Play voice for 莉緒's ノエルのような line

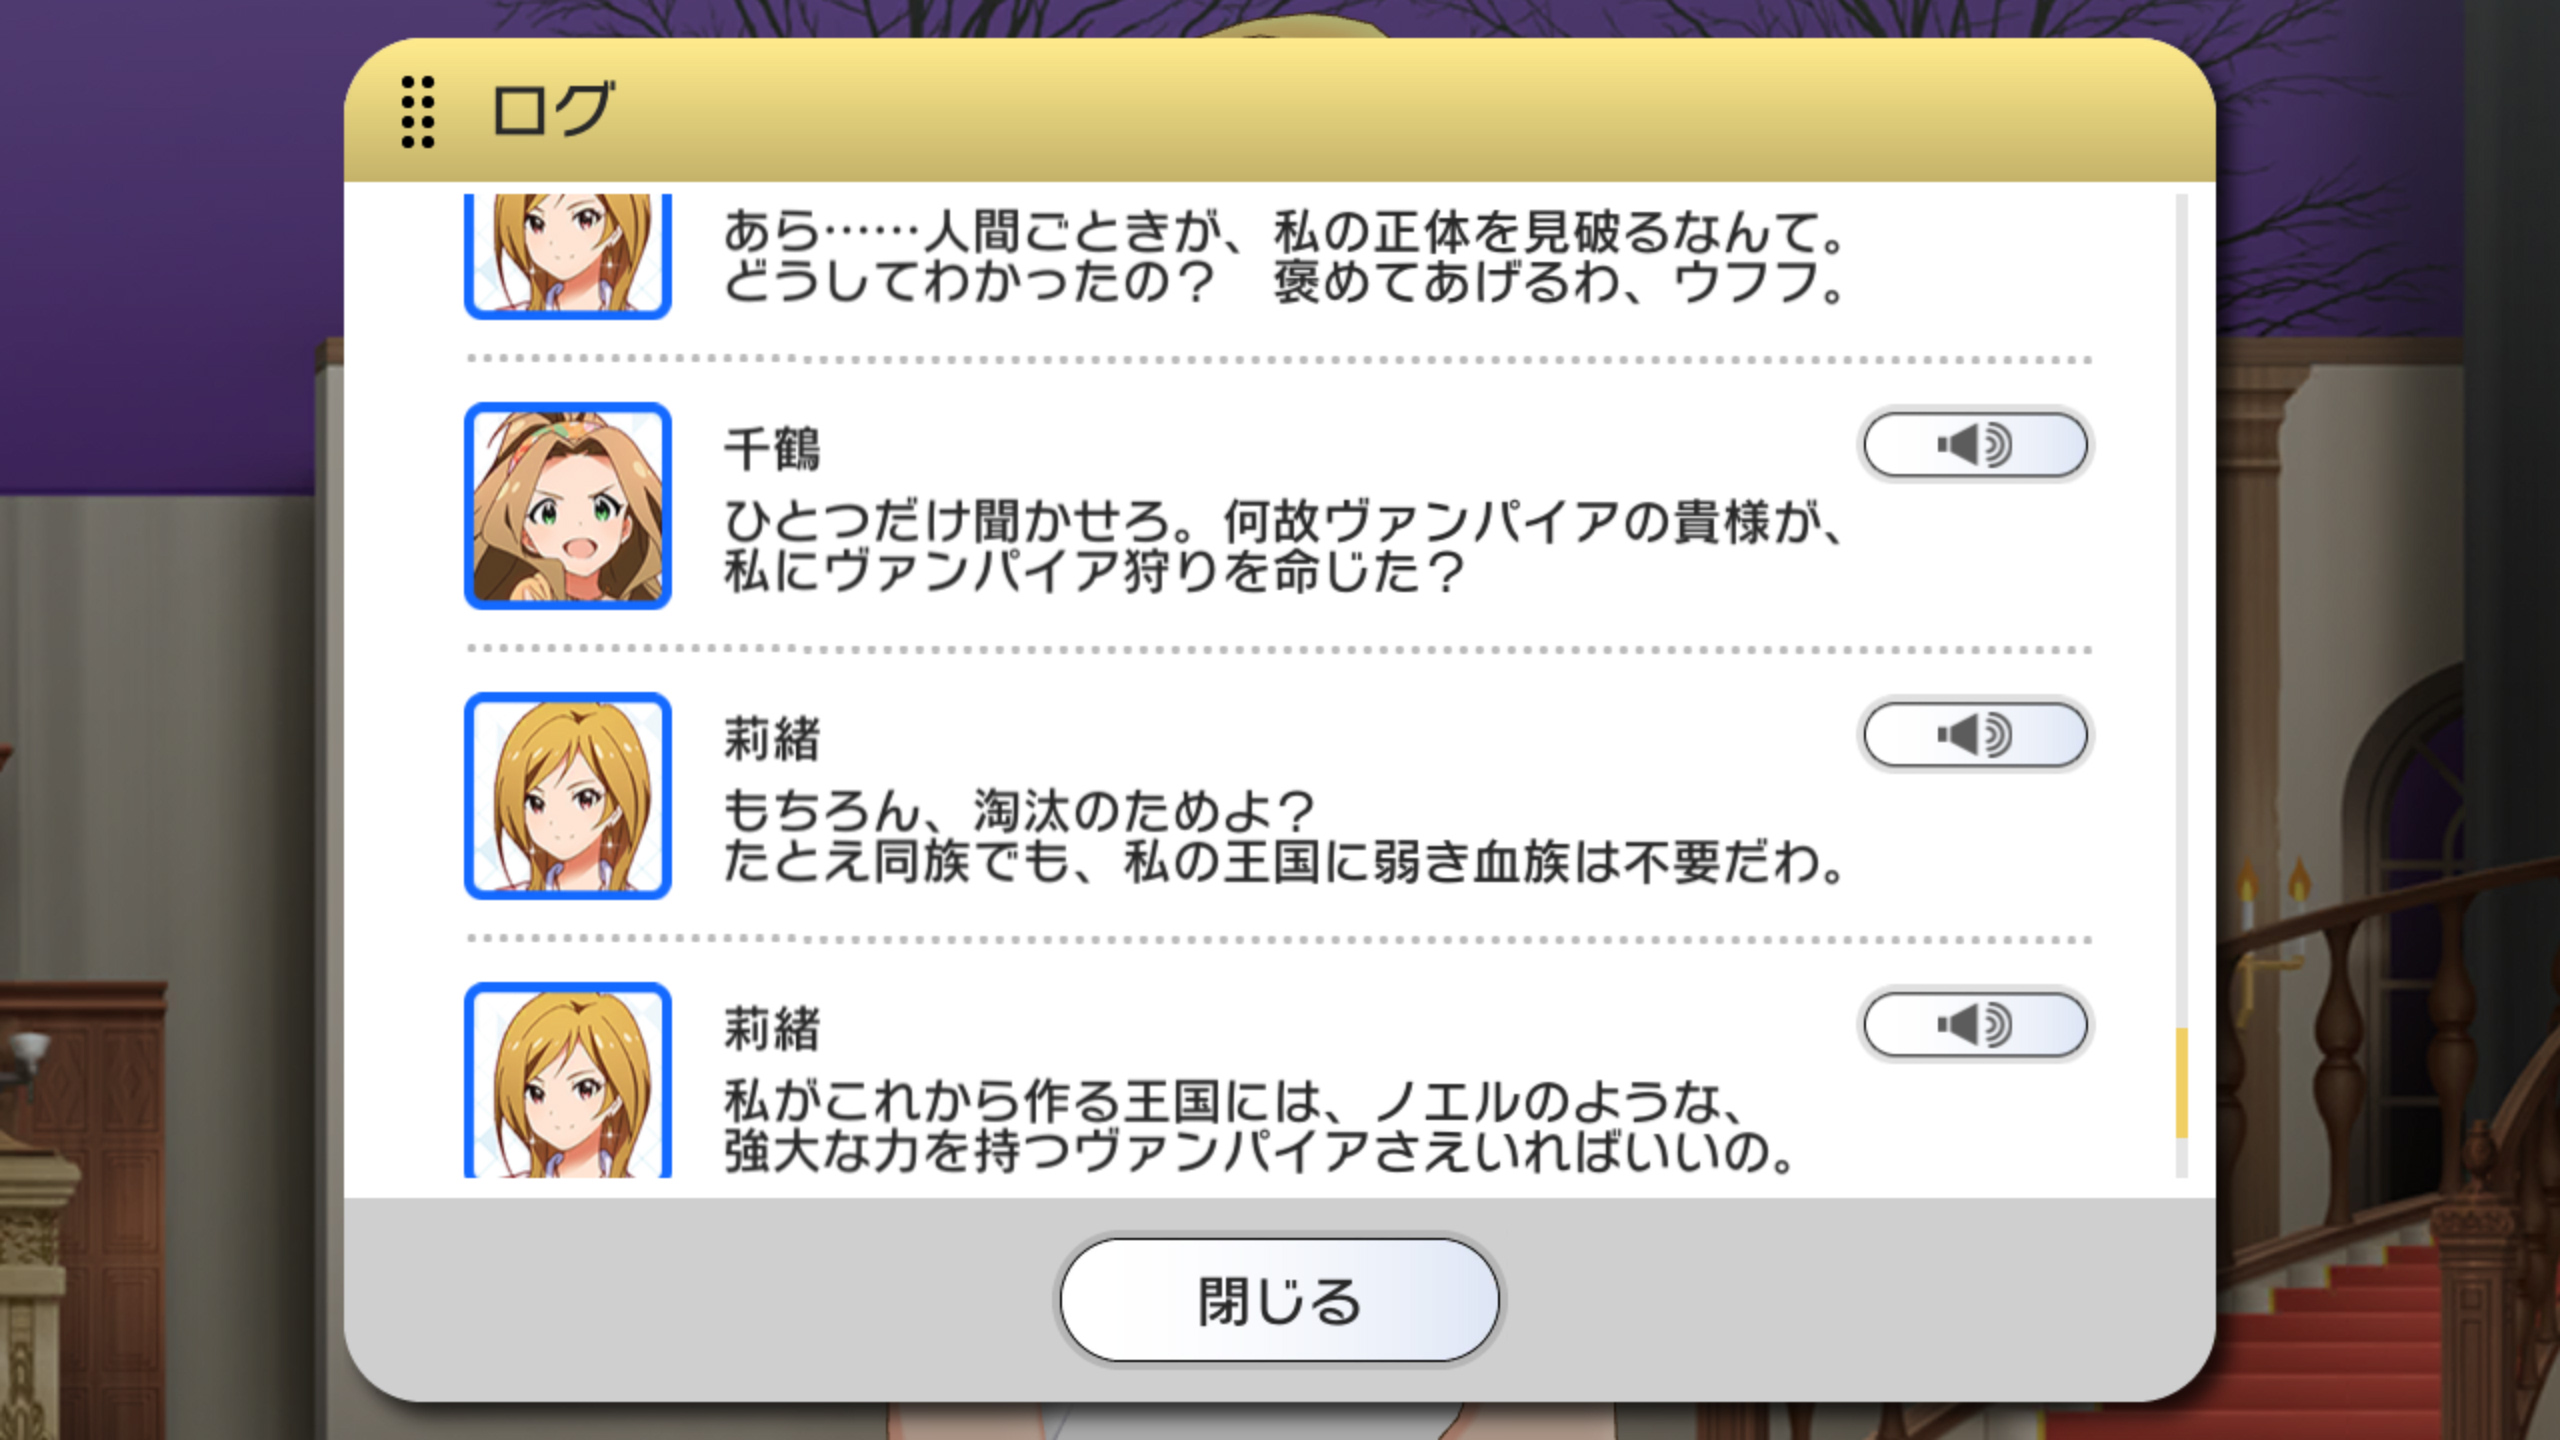(1975, 1025)
